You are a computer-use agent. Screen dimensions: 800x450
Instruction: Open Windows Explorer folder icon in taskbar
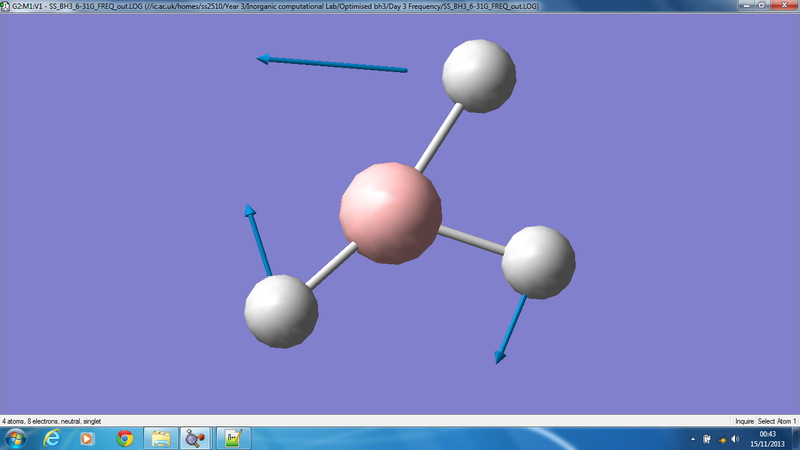tap(161, 439)
